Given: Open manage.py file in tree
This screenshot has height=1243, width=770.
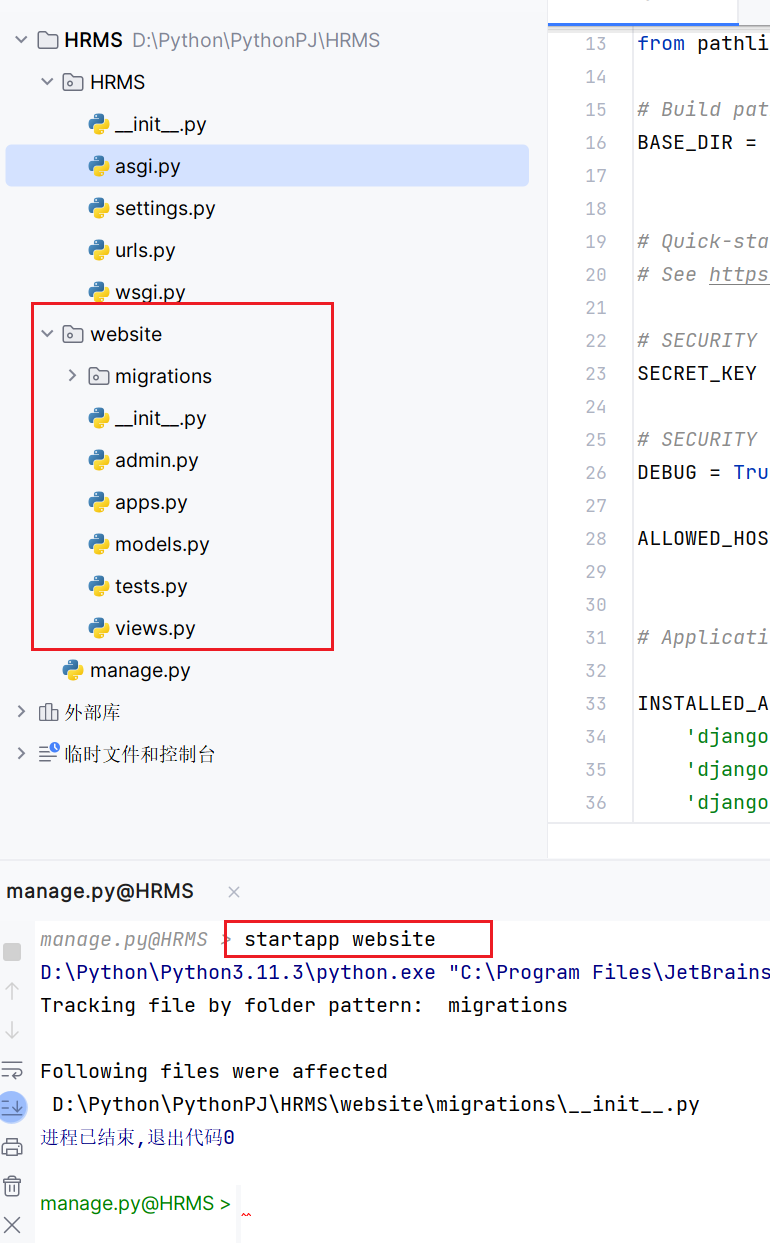Looking at the screenshot, I should click(x=139, y=670).
